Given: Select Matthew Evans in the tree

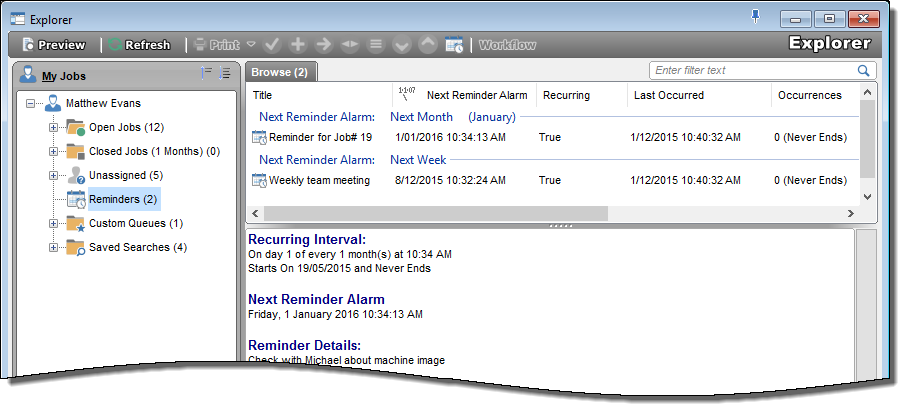Looking at the screenshot, I should click(103, 103).
